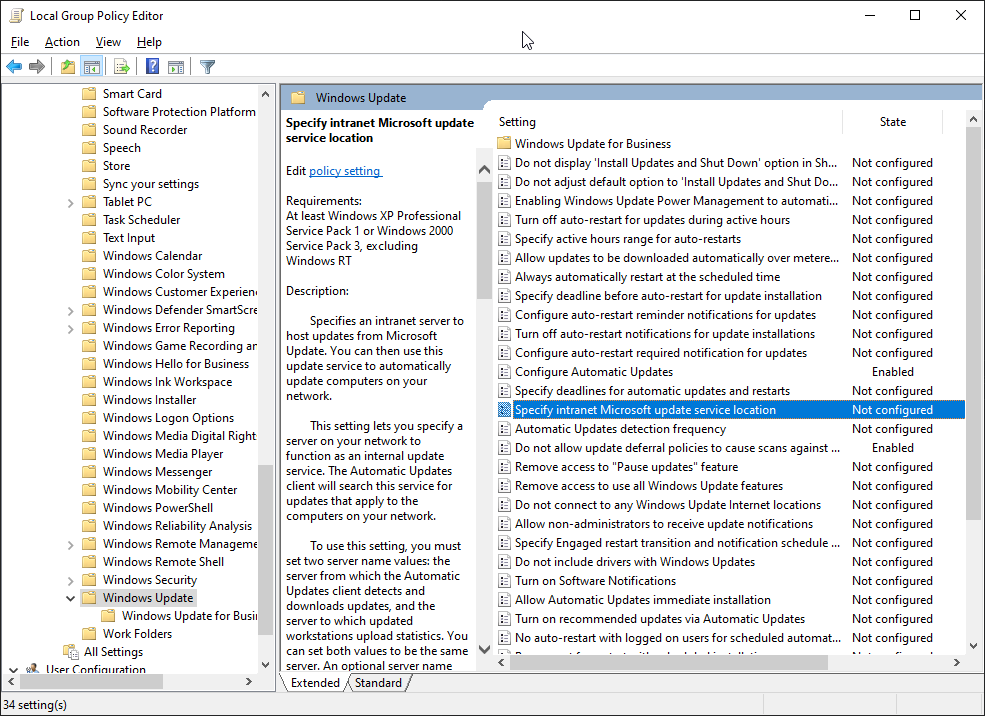
Task: Toggle the Show/Hide Console Tree icon
Action: click(91, 66)
